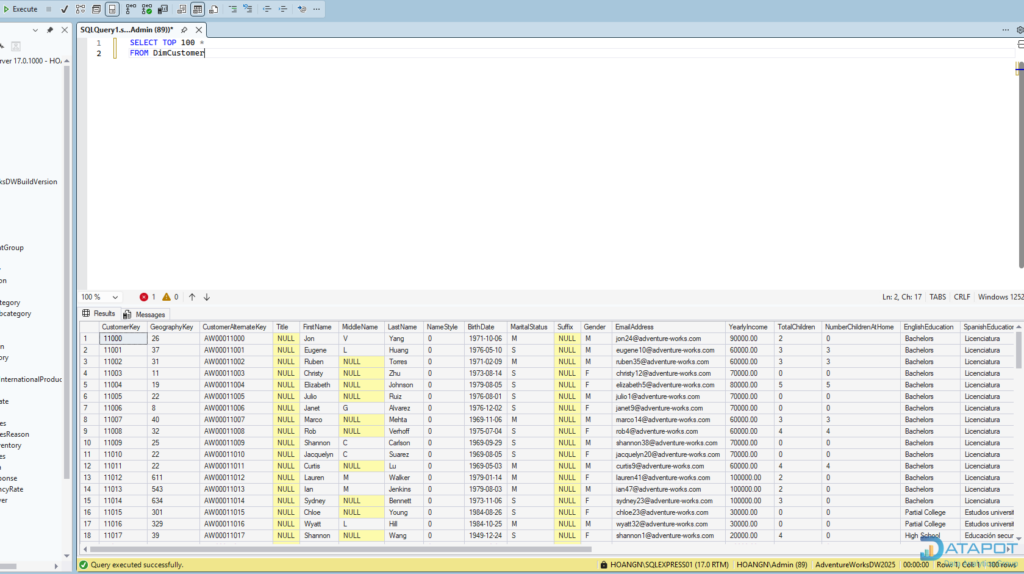Click the CustomerKey column header

click(x=121, y=327)
